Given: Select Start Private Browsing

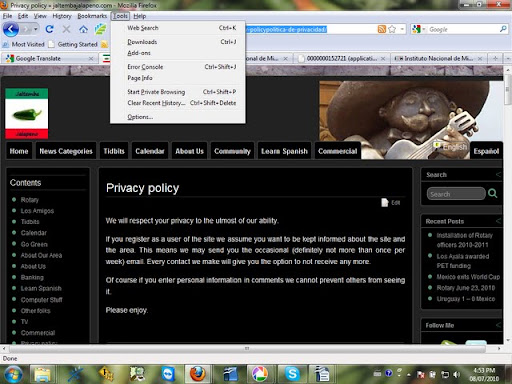Looking at the screenshot, I should (x=178, y=92).
